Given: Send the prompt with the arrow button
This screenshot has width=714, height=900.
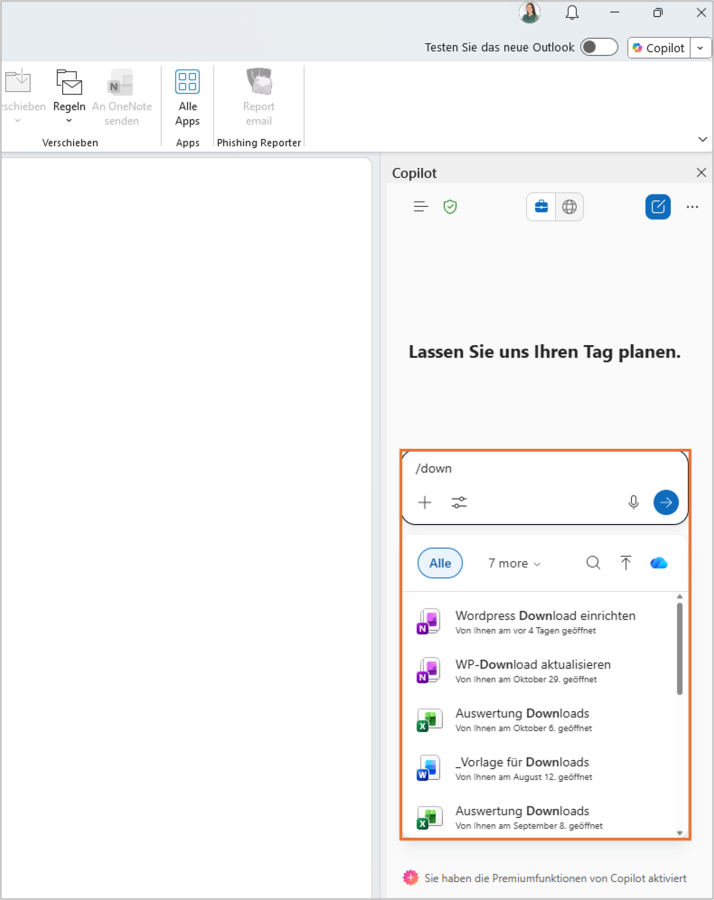Looking at the screenshot, I should point(666,502).
